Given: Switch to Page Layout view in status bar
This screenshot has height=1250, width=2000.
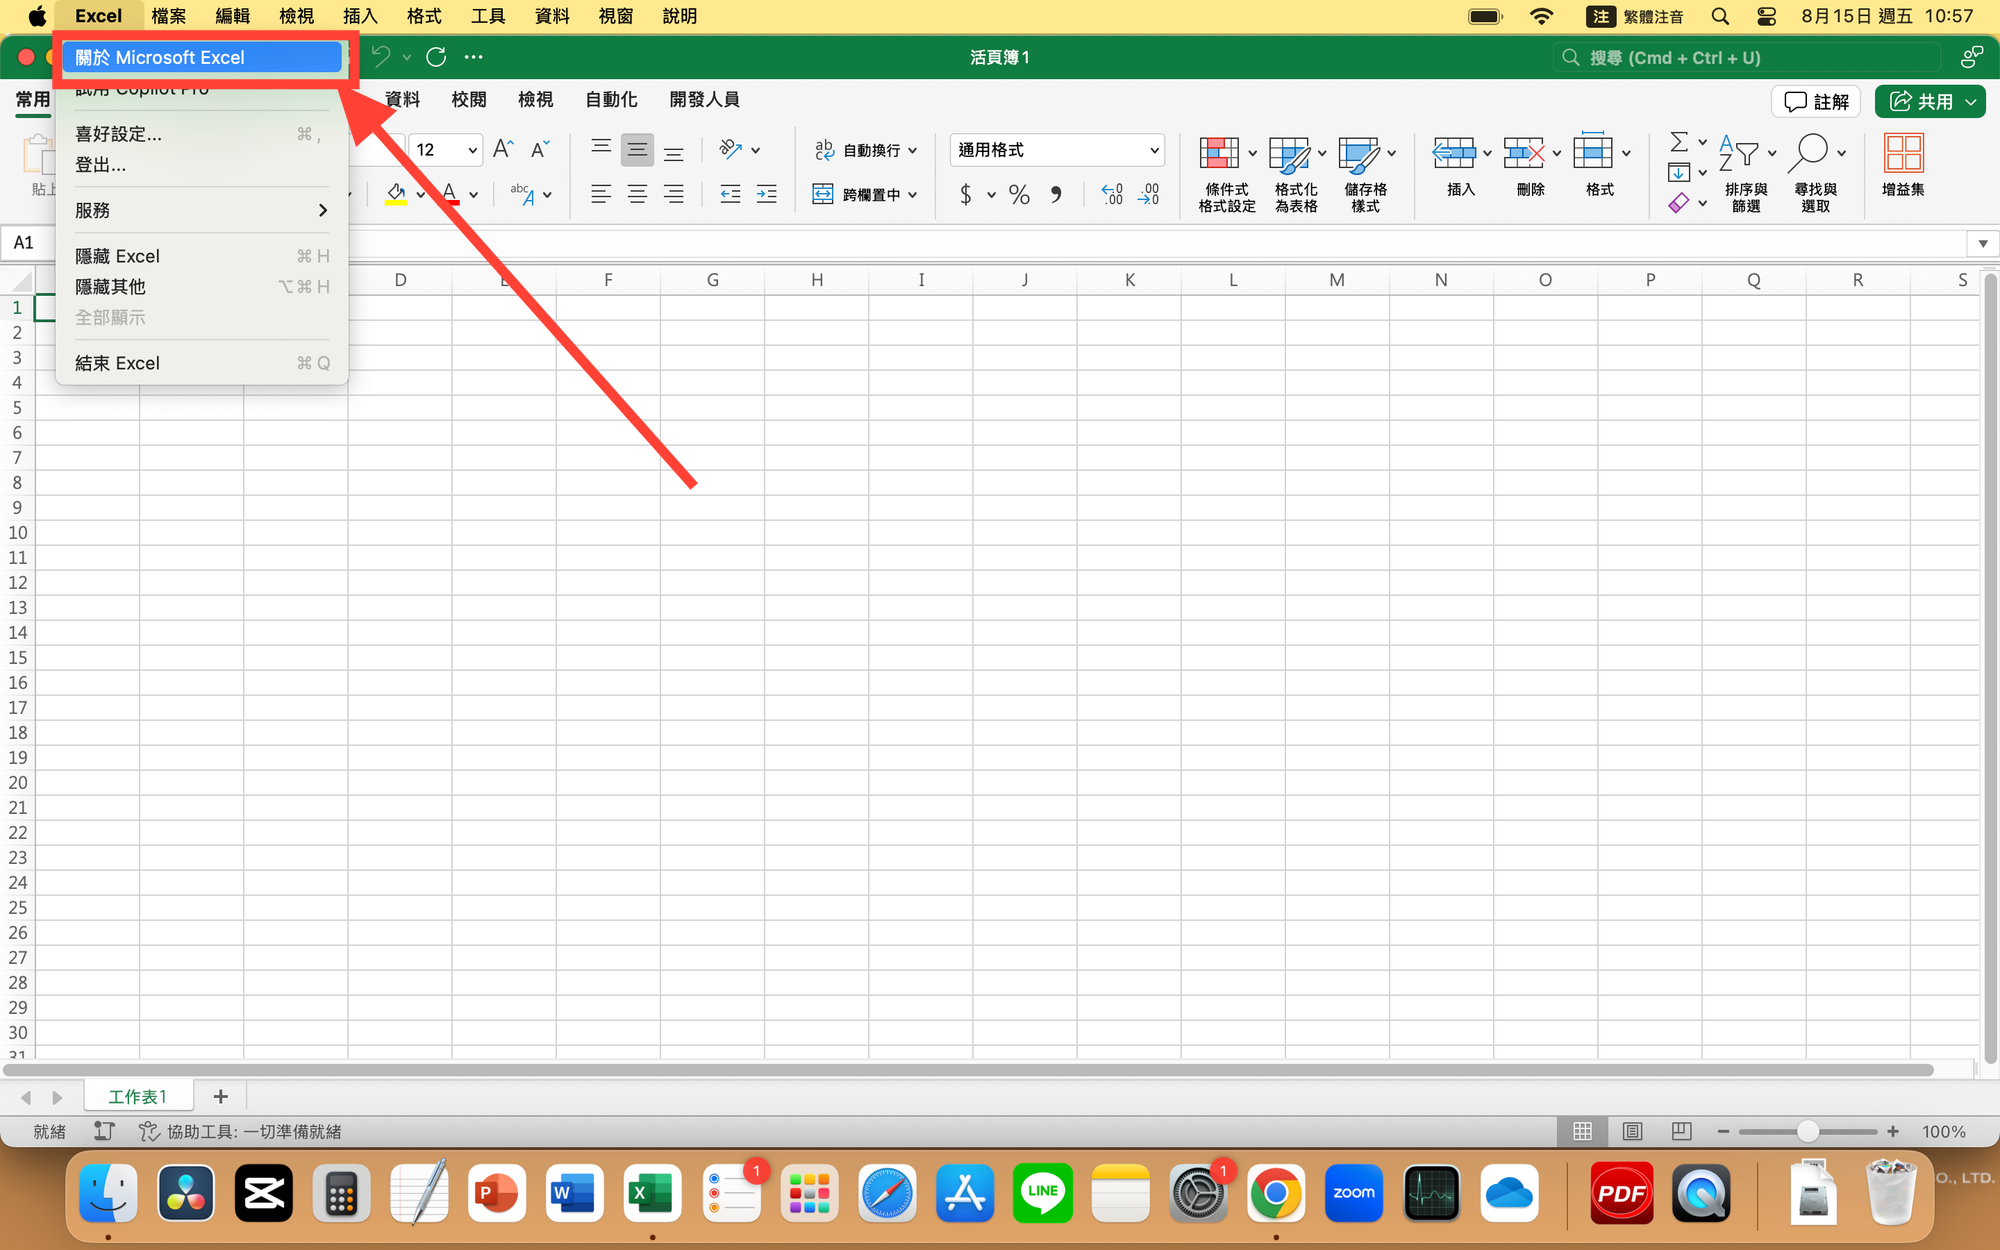Looking at the screenshot, I should [x=1632, y=1131].
